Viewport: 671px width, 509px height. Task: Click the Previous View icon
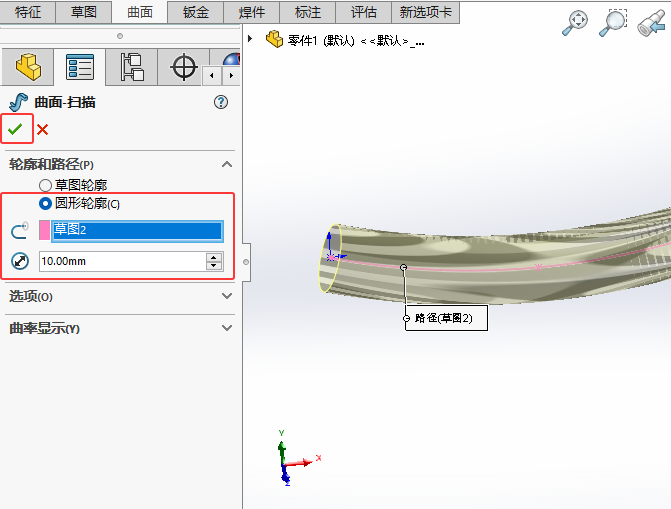pos(651,24)
